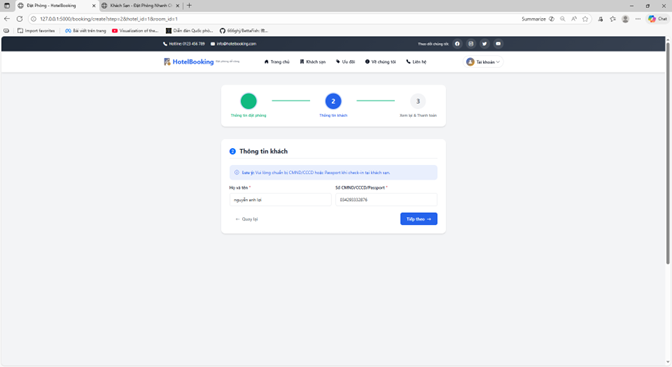This screenshot has width=672, height=367.
Task: Click the HotelBooking logo
Action: 189,62
